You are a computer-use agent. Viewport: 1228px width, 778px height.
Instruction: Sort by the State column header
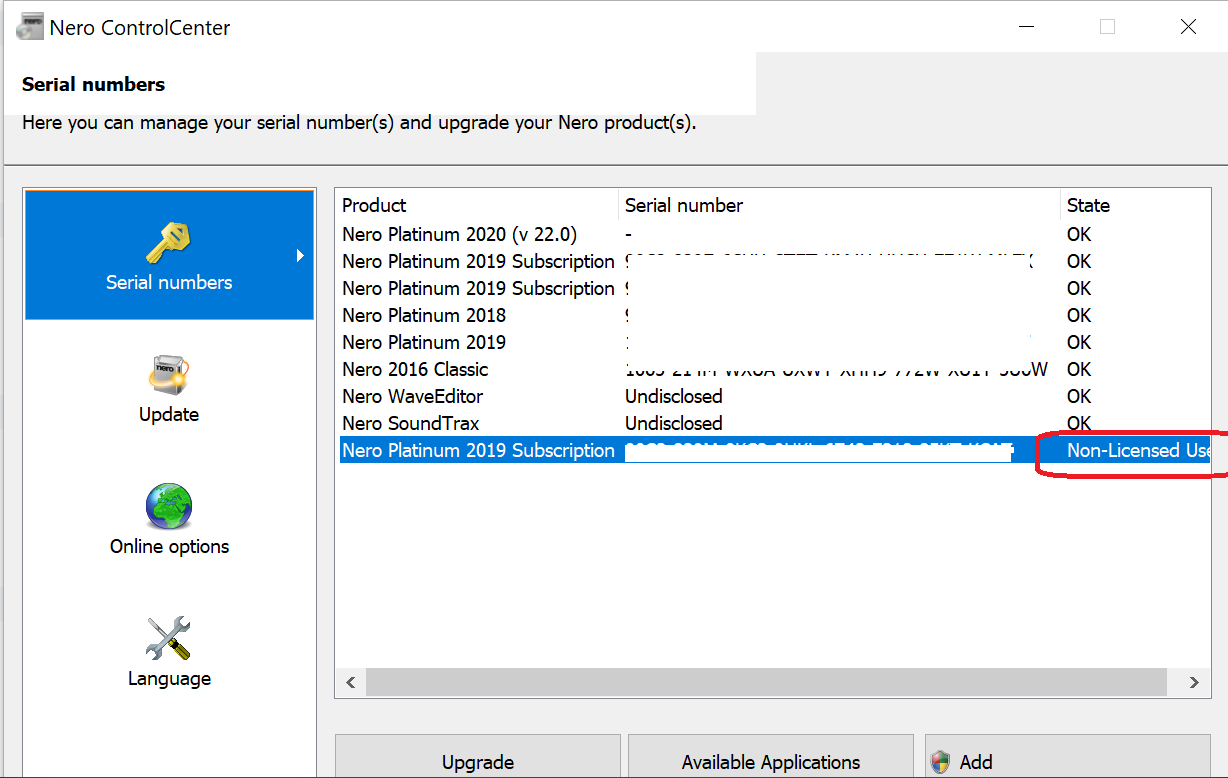pyautogui.click(x=1137, y=205)
